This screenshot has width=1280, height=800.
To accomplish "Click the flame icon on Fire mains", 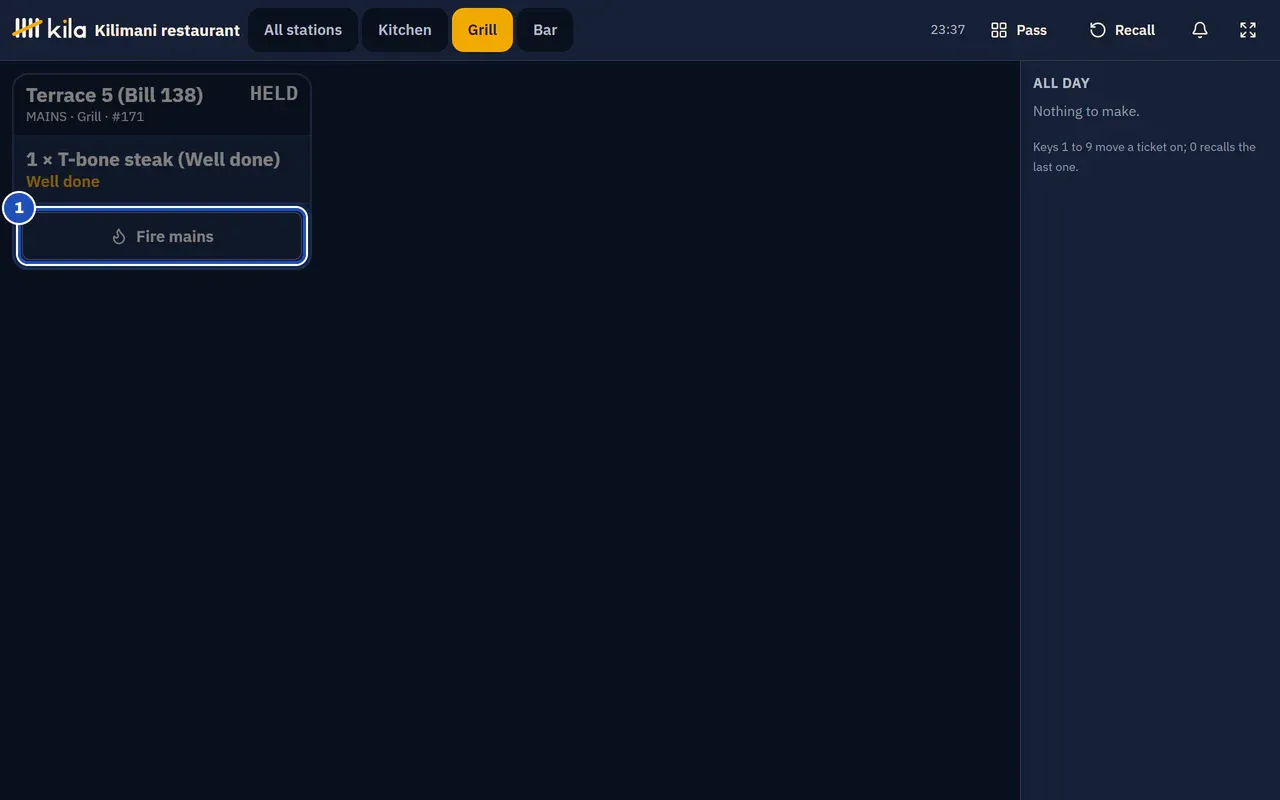I will click(119, 237).
